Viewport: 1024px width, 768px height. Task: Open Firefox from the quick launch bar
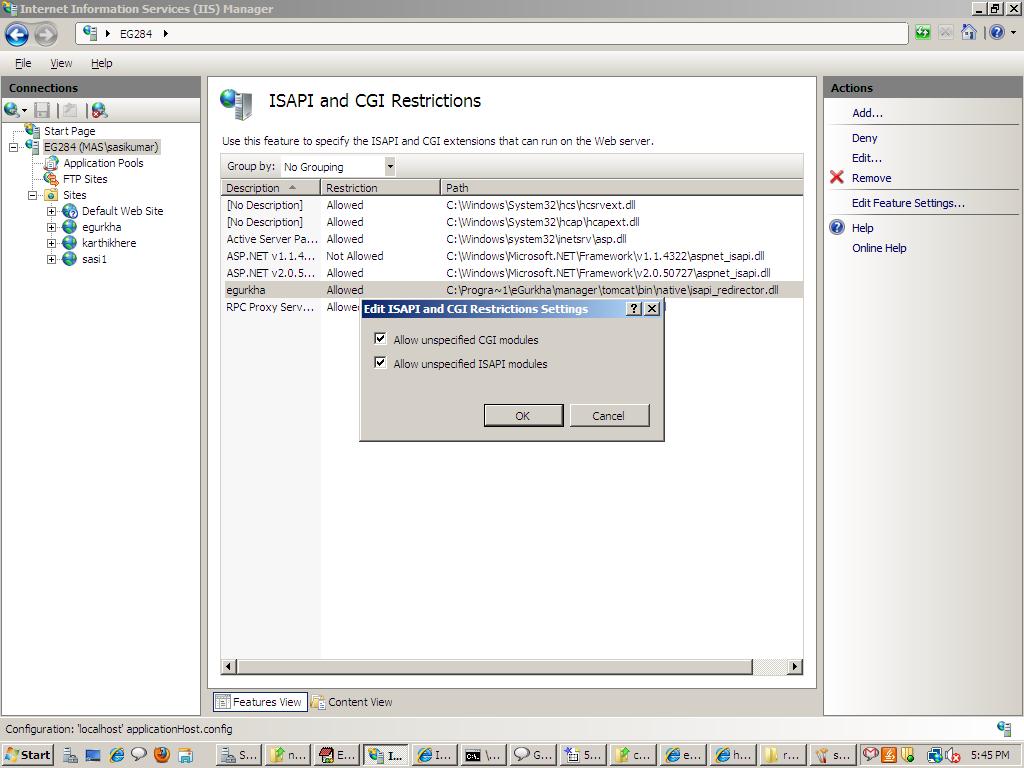click(161, 755)
